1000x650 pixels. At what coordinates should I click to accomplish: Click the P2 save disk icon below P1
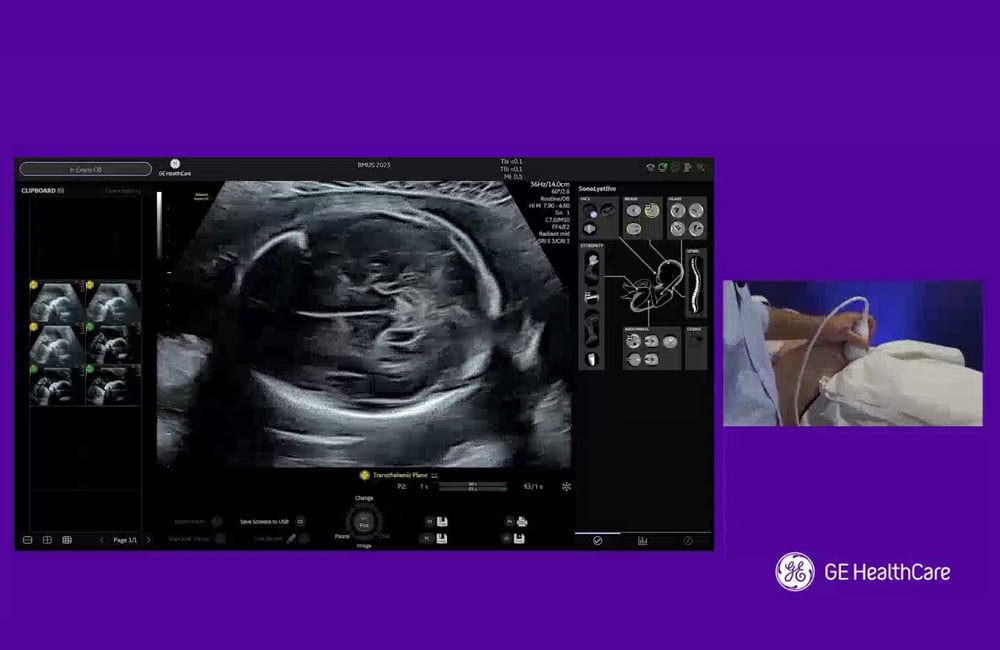(x=441, y=538)
